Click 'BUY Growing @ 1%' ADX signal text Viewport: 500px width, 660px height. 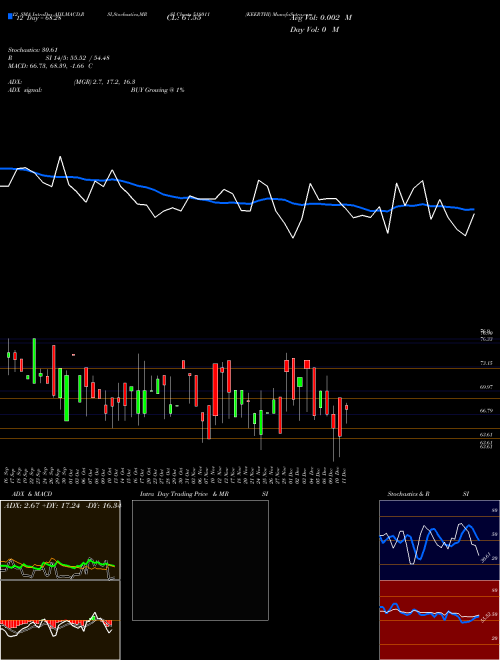(x=157, y=90)
